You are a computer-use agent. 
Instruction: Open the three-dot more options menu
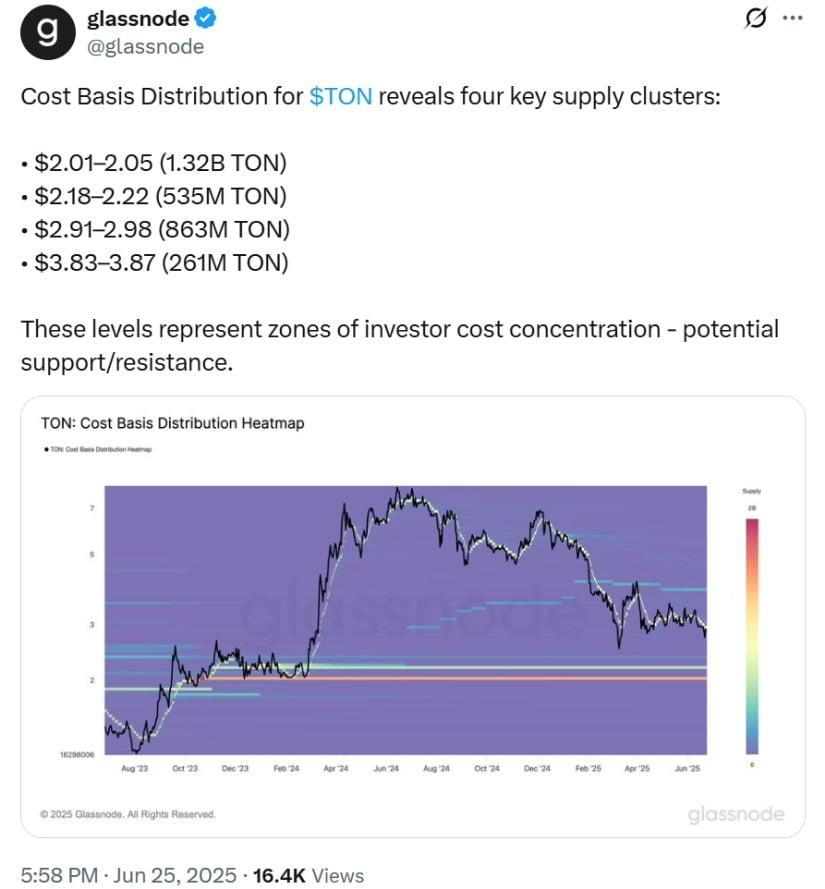[791, 19]
